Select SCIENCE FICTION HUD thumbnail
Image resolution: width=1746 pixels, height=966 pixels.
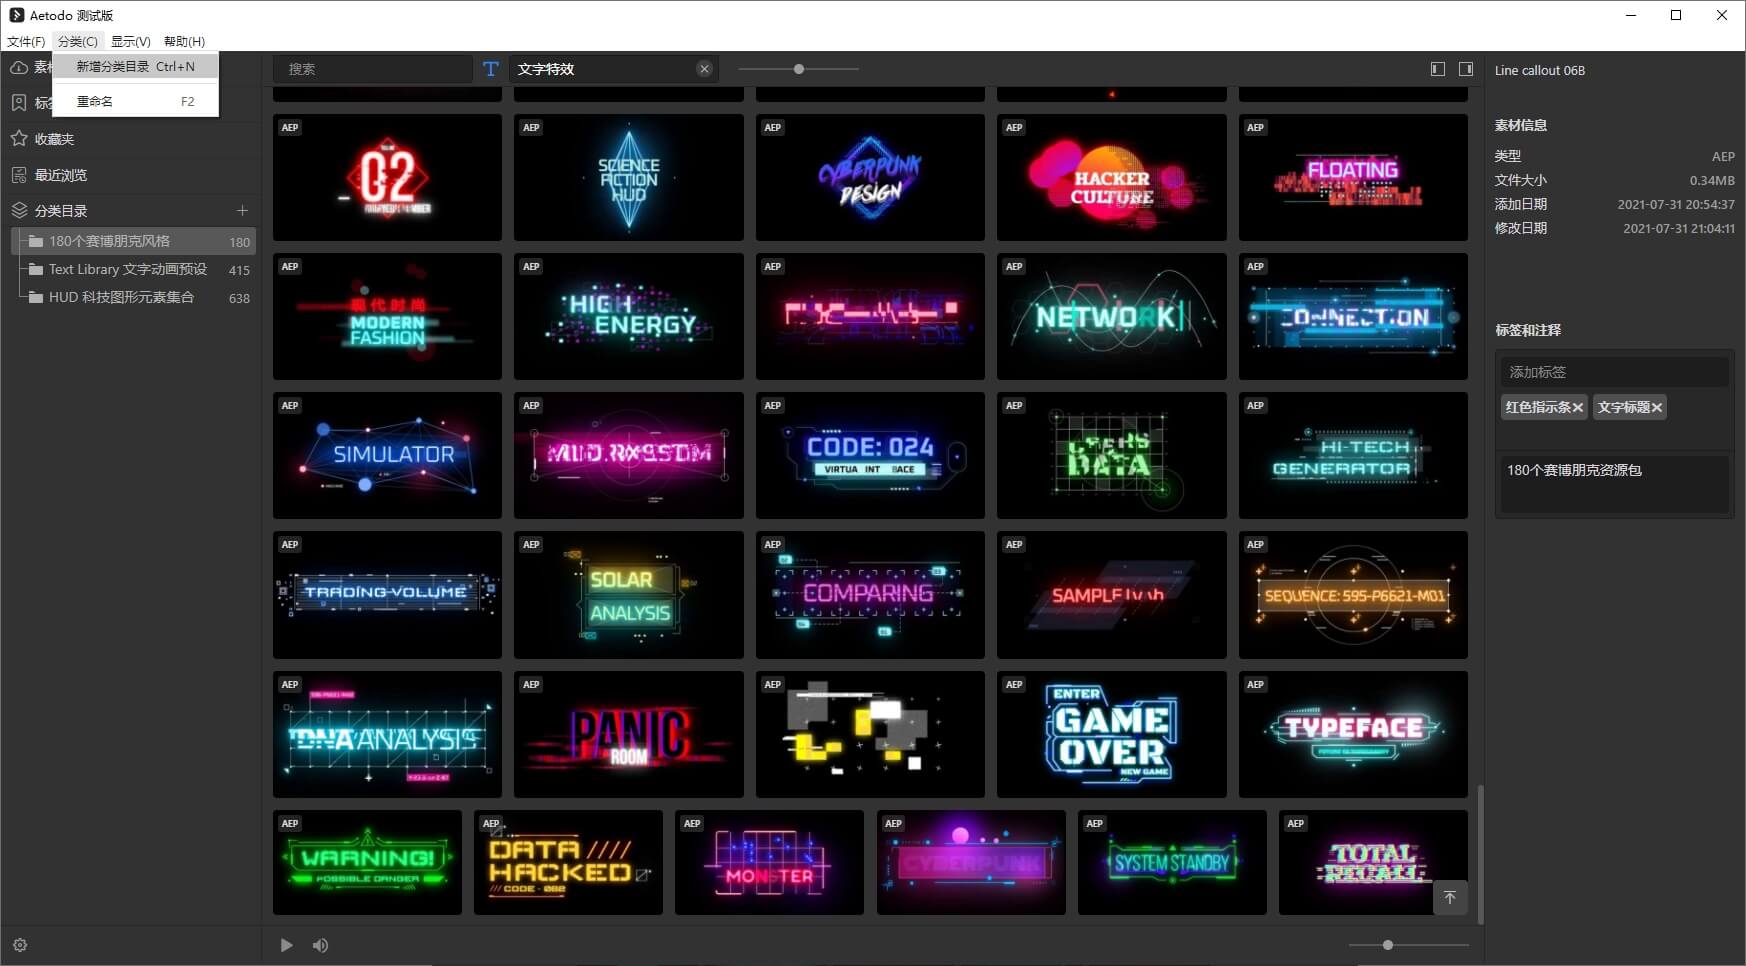click(628, 177)
